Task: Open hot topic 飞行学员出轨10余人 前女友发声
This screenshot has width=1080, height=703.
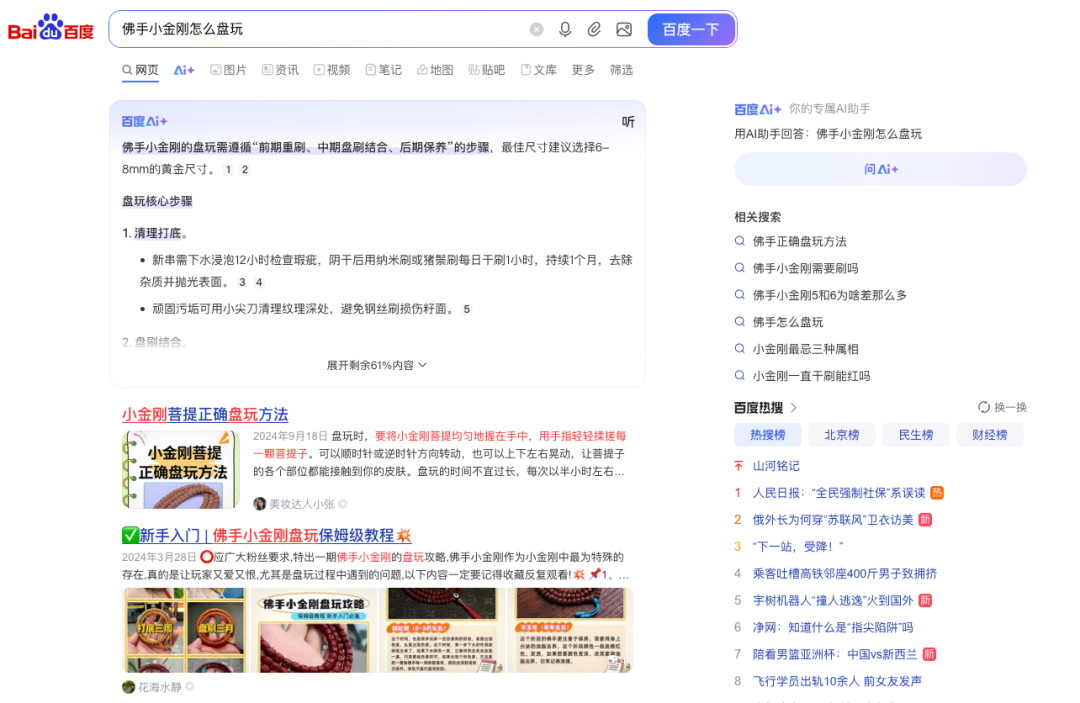Action: click(837, 681)
